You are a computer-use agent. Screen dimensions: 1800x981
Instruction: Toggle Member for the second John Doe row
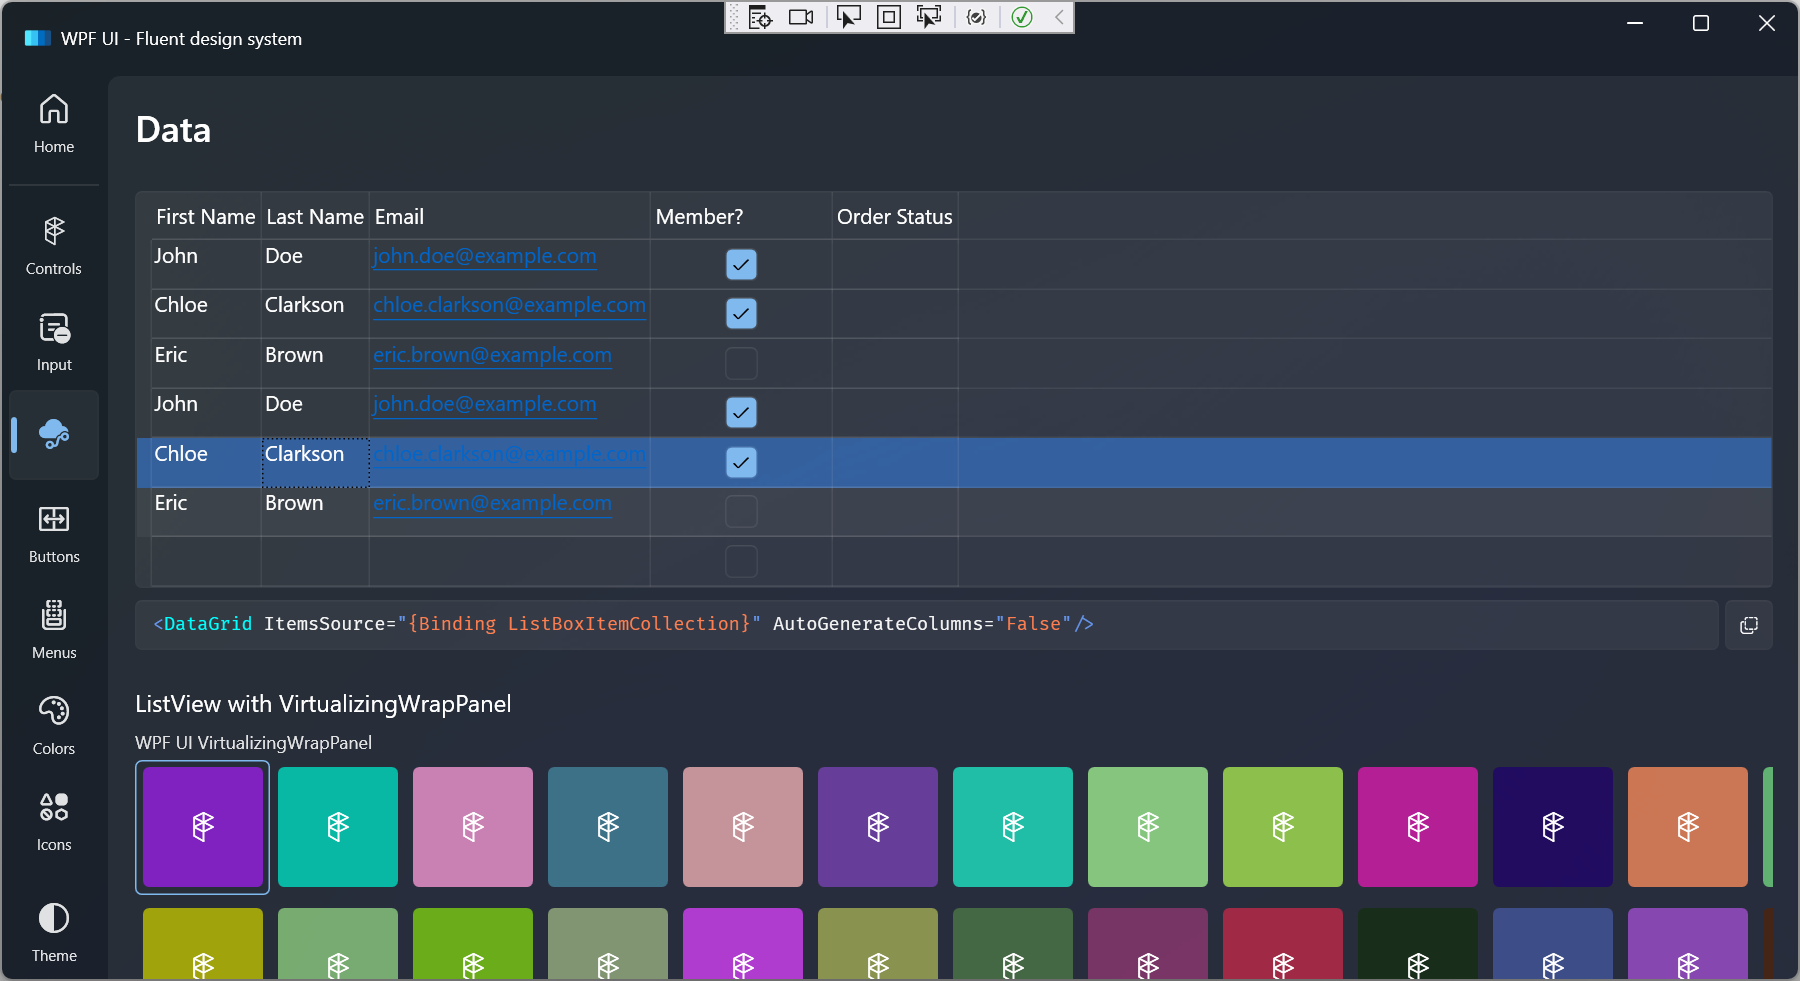(x=741, y=412)
